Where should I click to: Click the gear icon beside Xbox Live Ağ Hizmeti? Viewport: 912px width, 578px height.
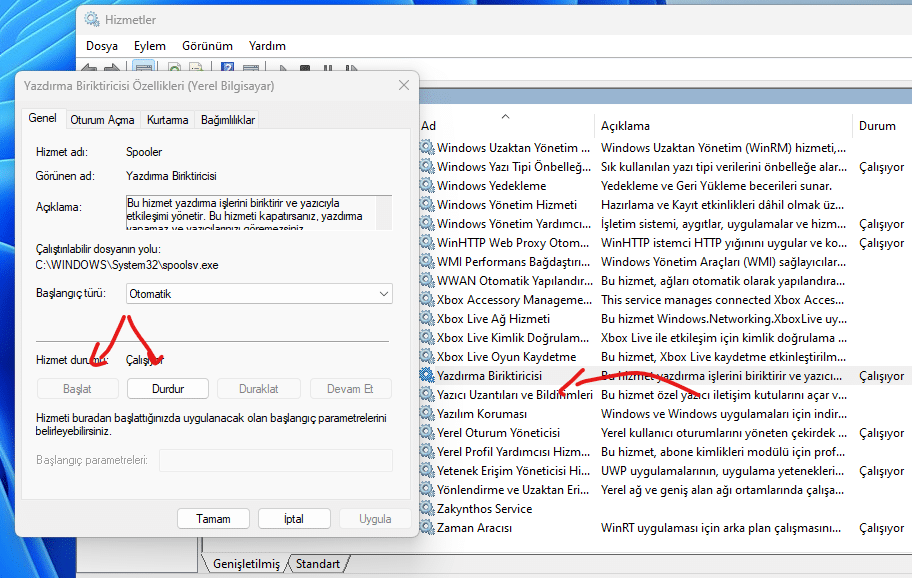(427, 319)
